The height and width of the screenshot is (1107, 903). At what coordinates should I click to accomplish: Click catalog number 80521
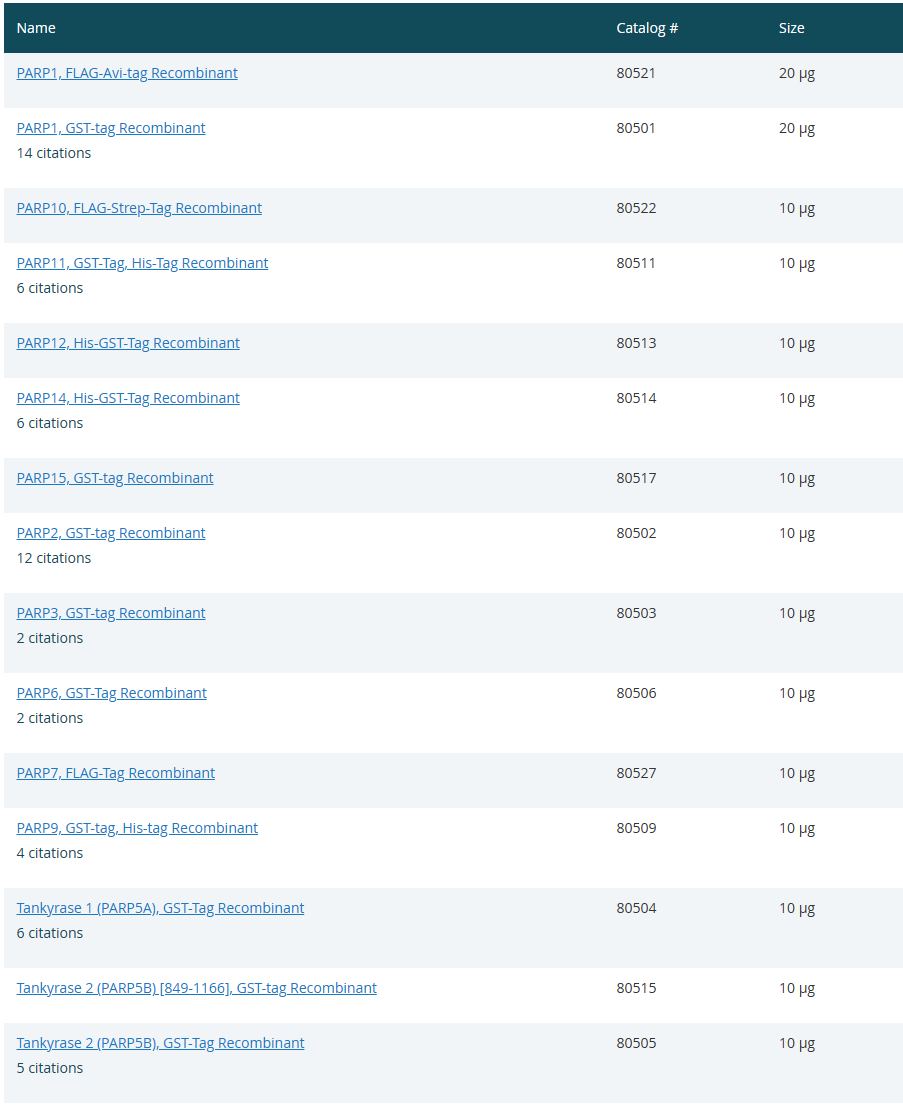(636, 73)
